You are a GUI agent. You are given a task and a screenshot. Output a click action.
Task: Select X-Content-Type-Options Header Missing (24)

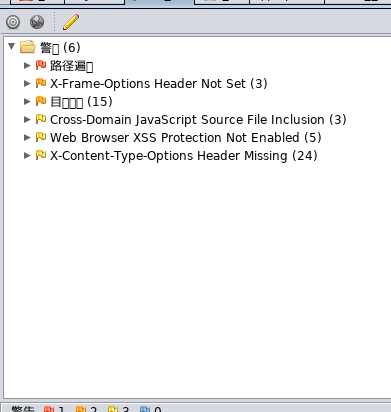point(184,156)
